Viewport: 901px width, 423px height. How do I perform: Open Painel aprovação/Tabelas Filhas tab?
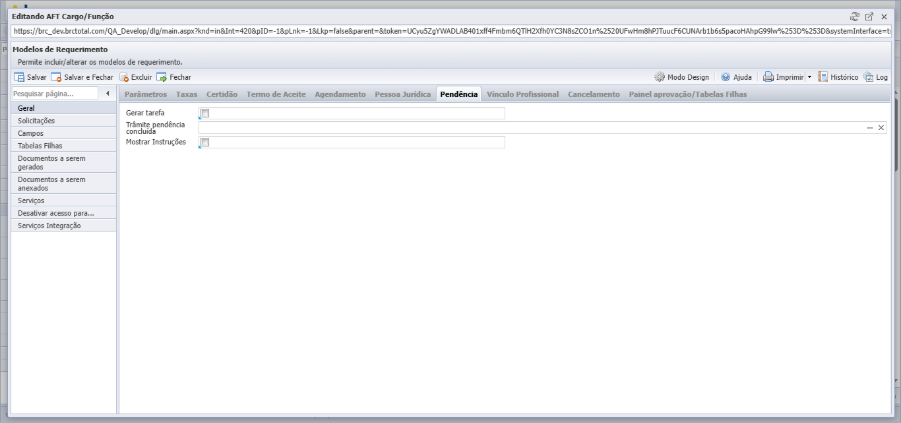click(x=688, y=94)
